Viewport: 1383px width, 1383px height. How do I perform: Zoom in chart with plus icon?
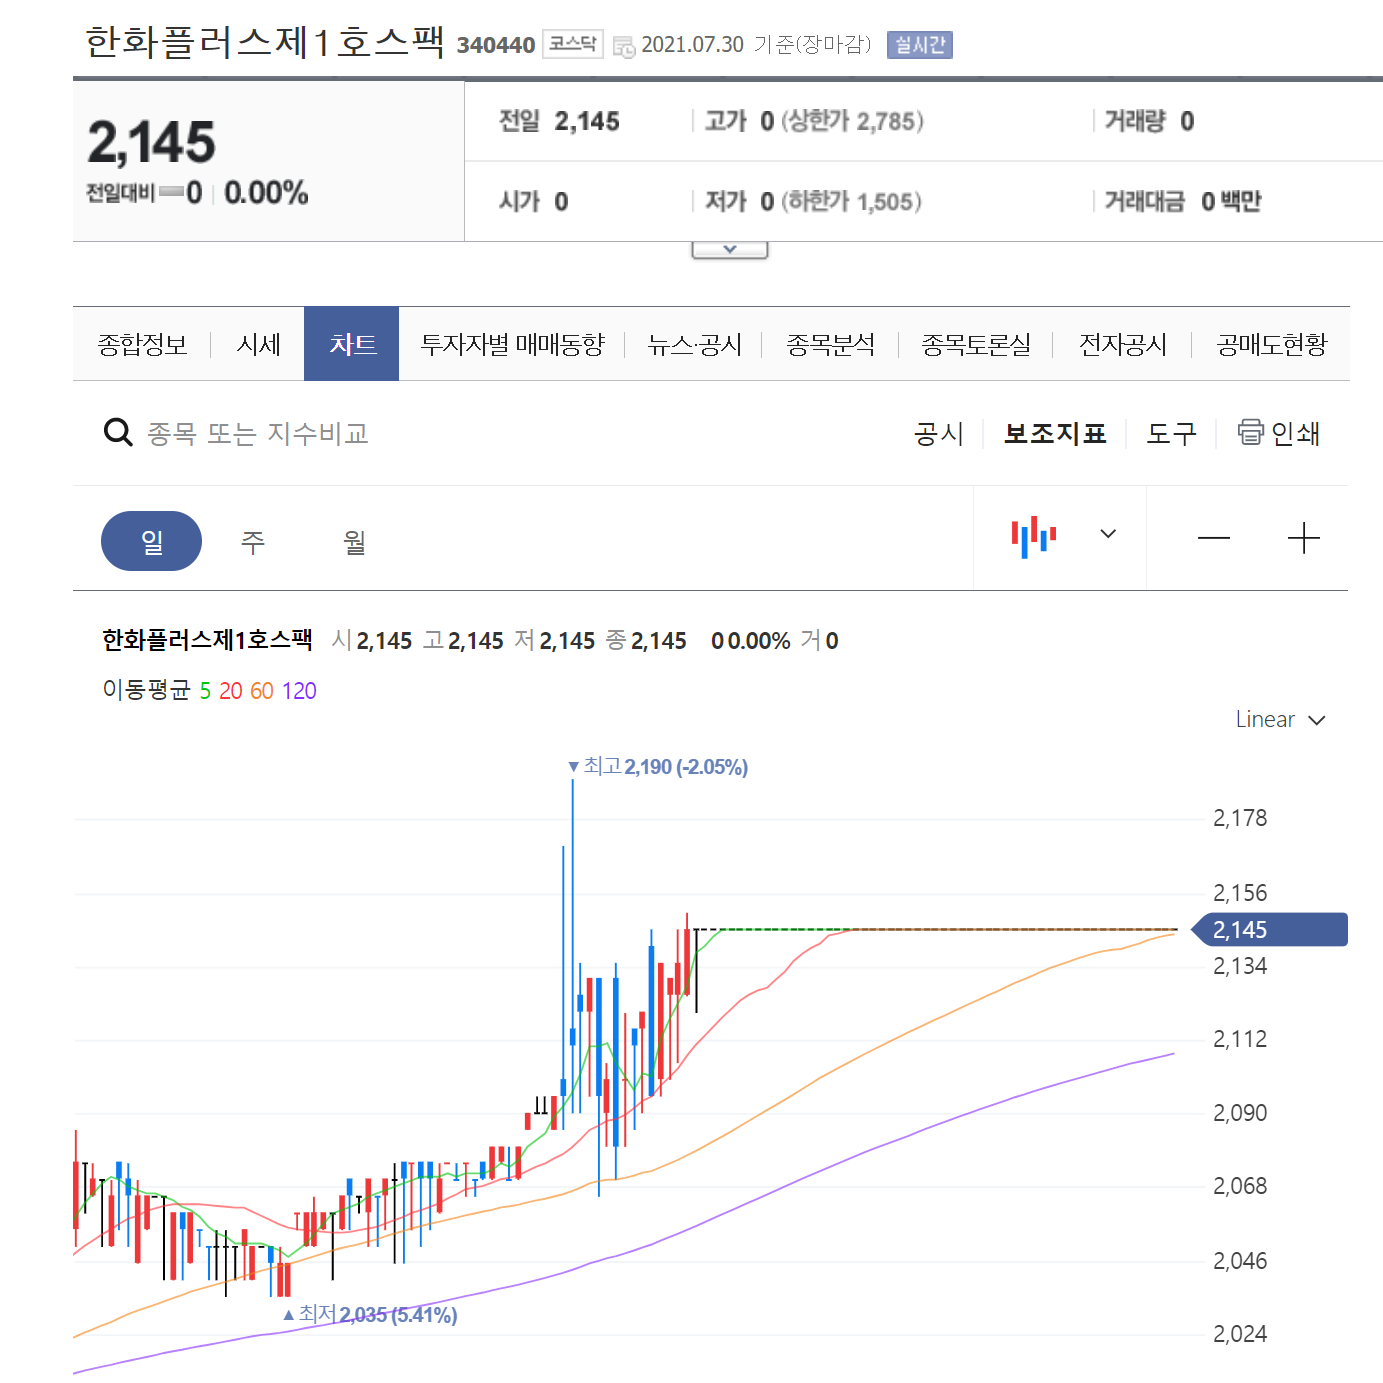coord(1304,538)
